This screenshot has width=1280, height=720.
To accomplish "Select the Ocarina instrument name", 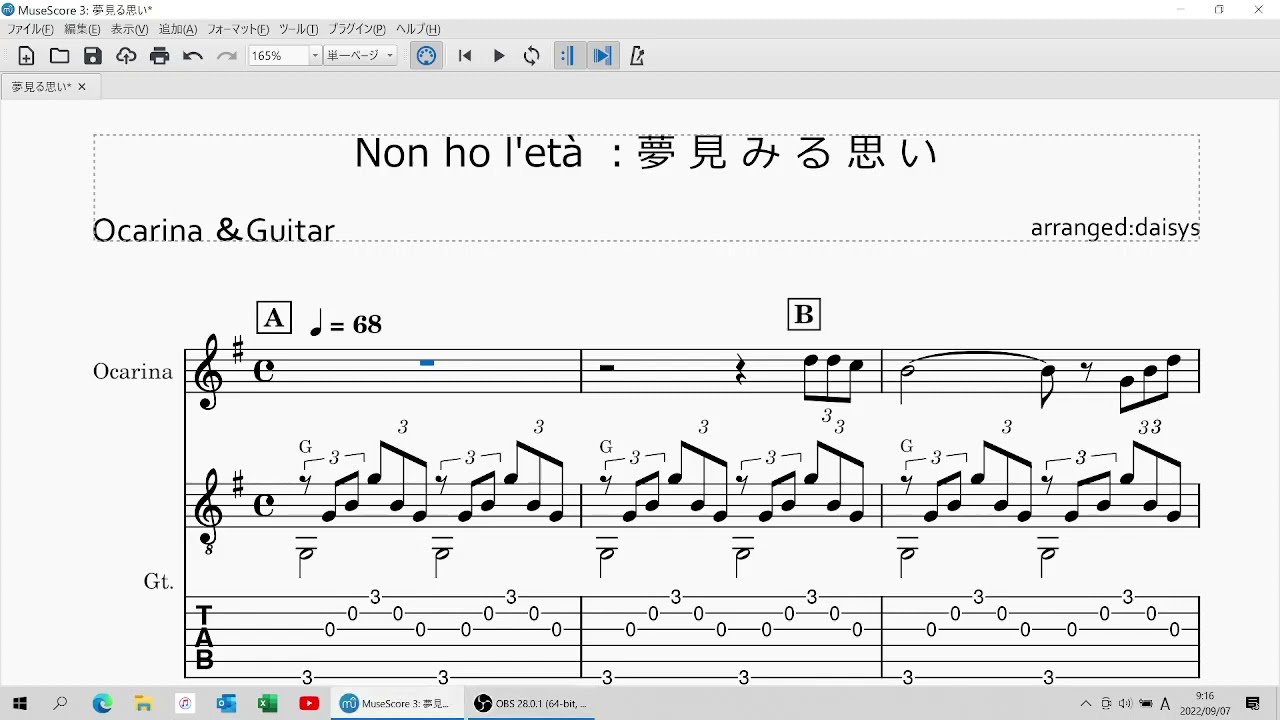I will point(133,371).
